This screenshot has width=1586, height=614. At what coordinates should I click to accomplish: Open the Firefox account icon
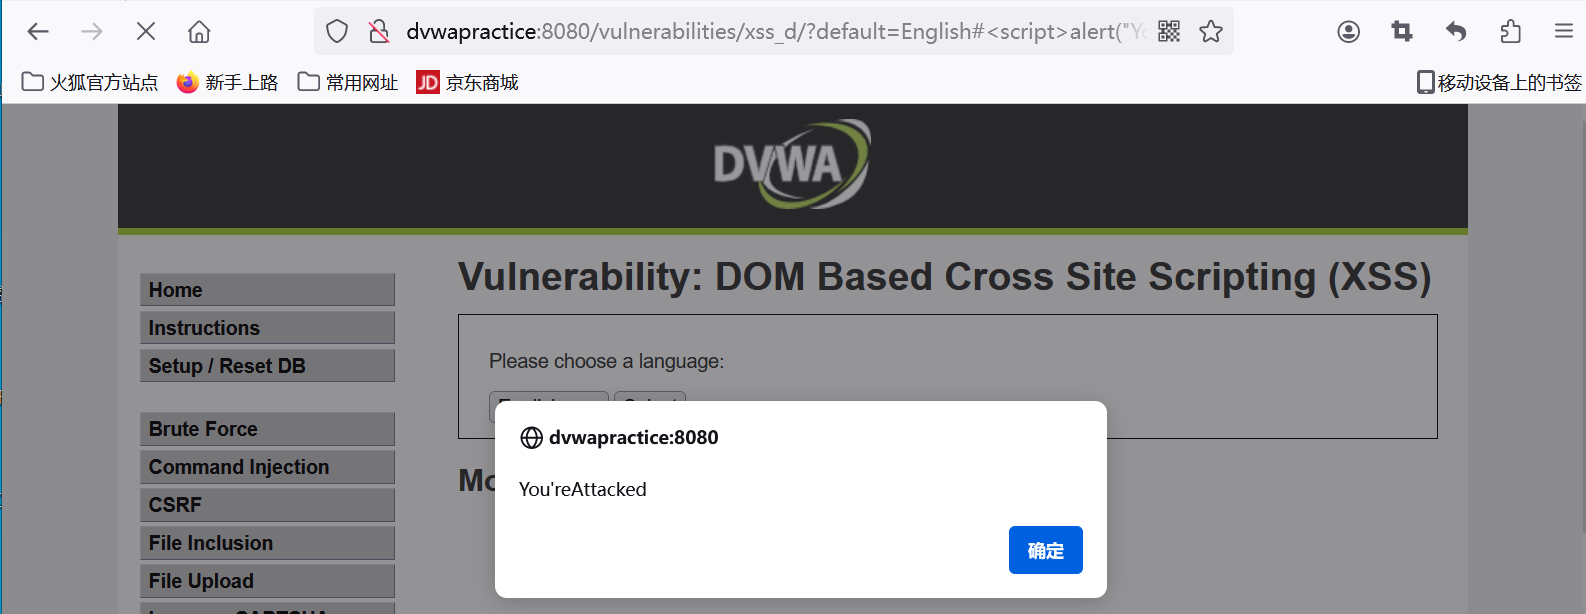pos(1348,32)
